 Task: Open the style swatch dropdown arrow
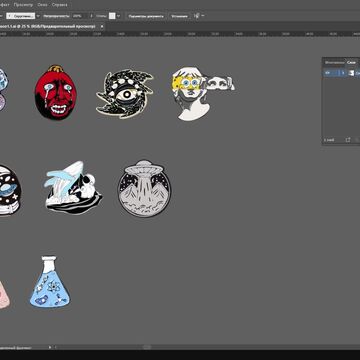(x=119, y=16)
